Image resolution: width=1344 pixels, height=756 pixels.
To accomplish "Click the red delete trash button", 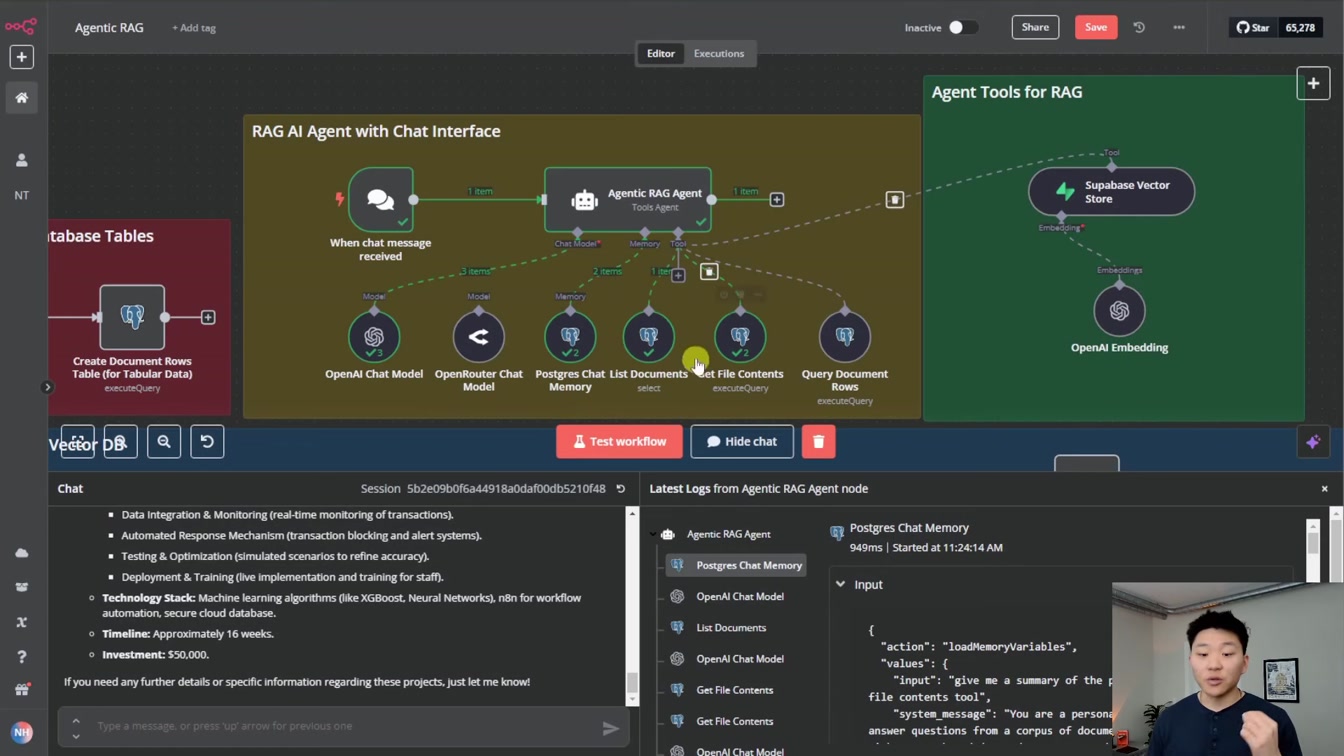I will point(818,441).
